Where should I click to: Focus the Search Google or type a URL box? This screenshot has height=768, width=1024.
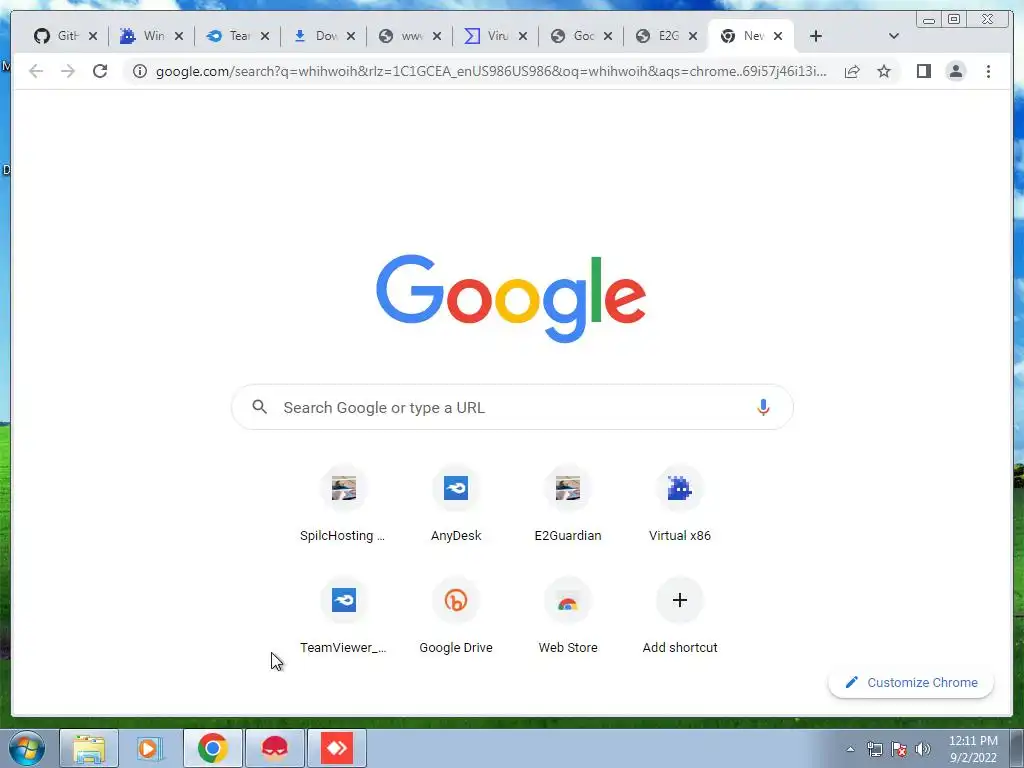[x=512, y=408]
